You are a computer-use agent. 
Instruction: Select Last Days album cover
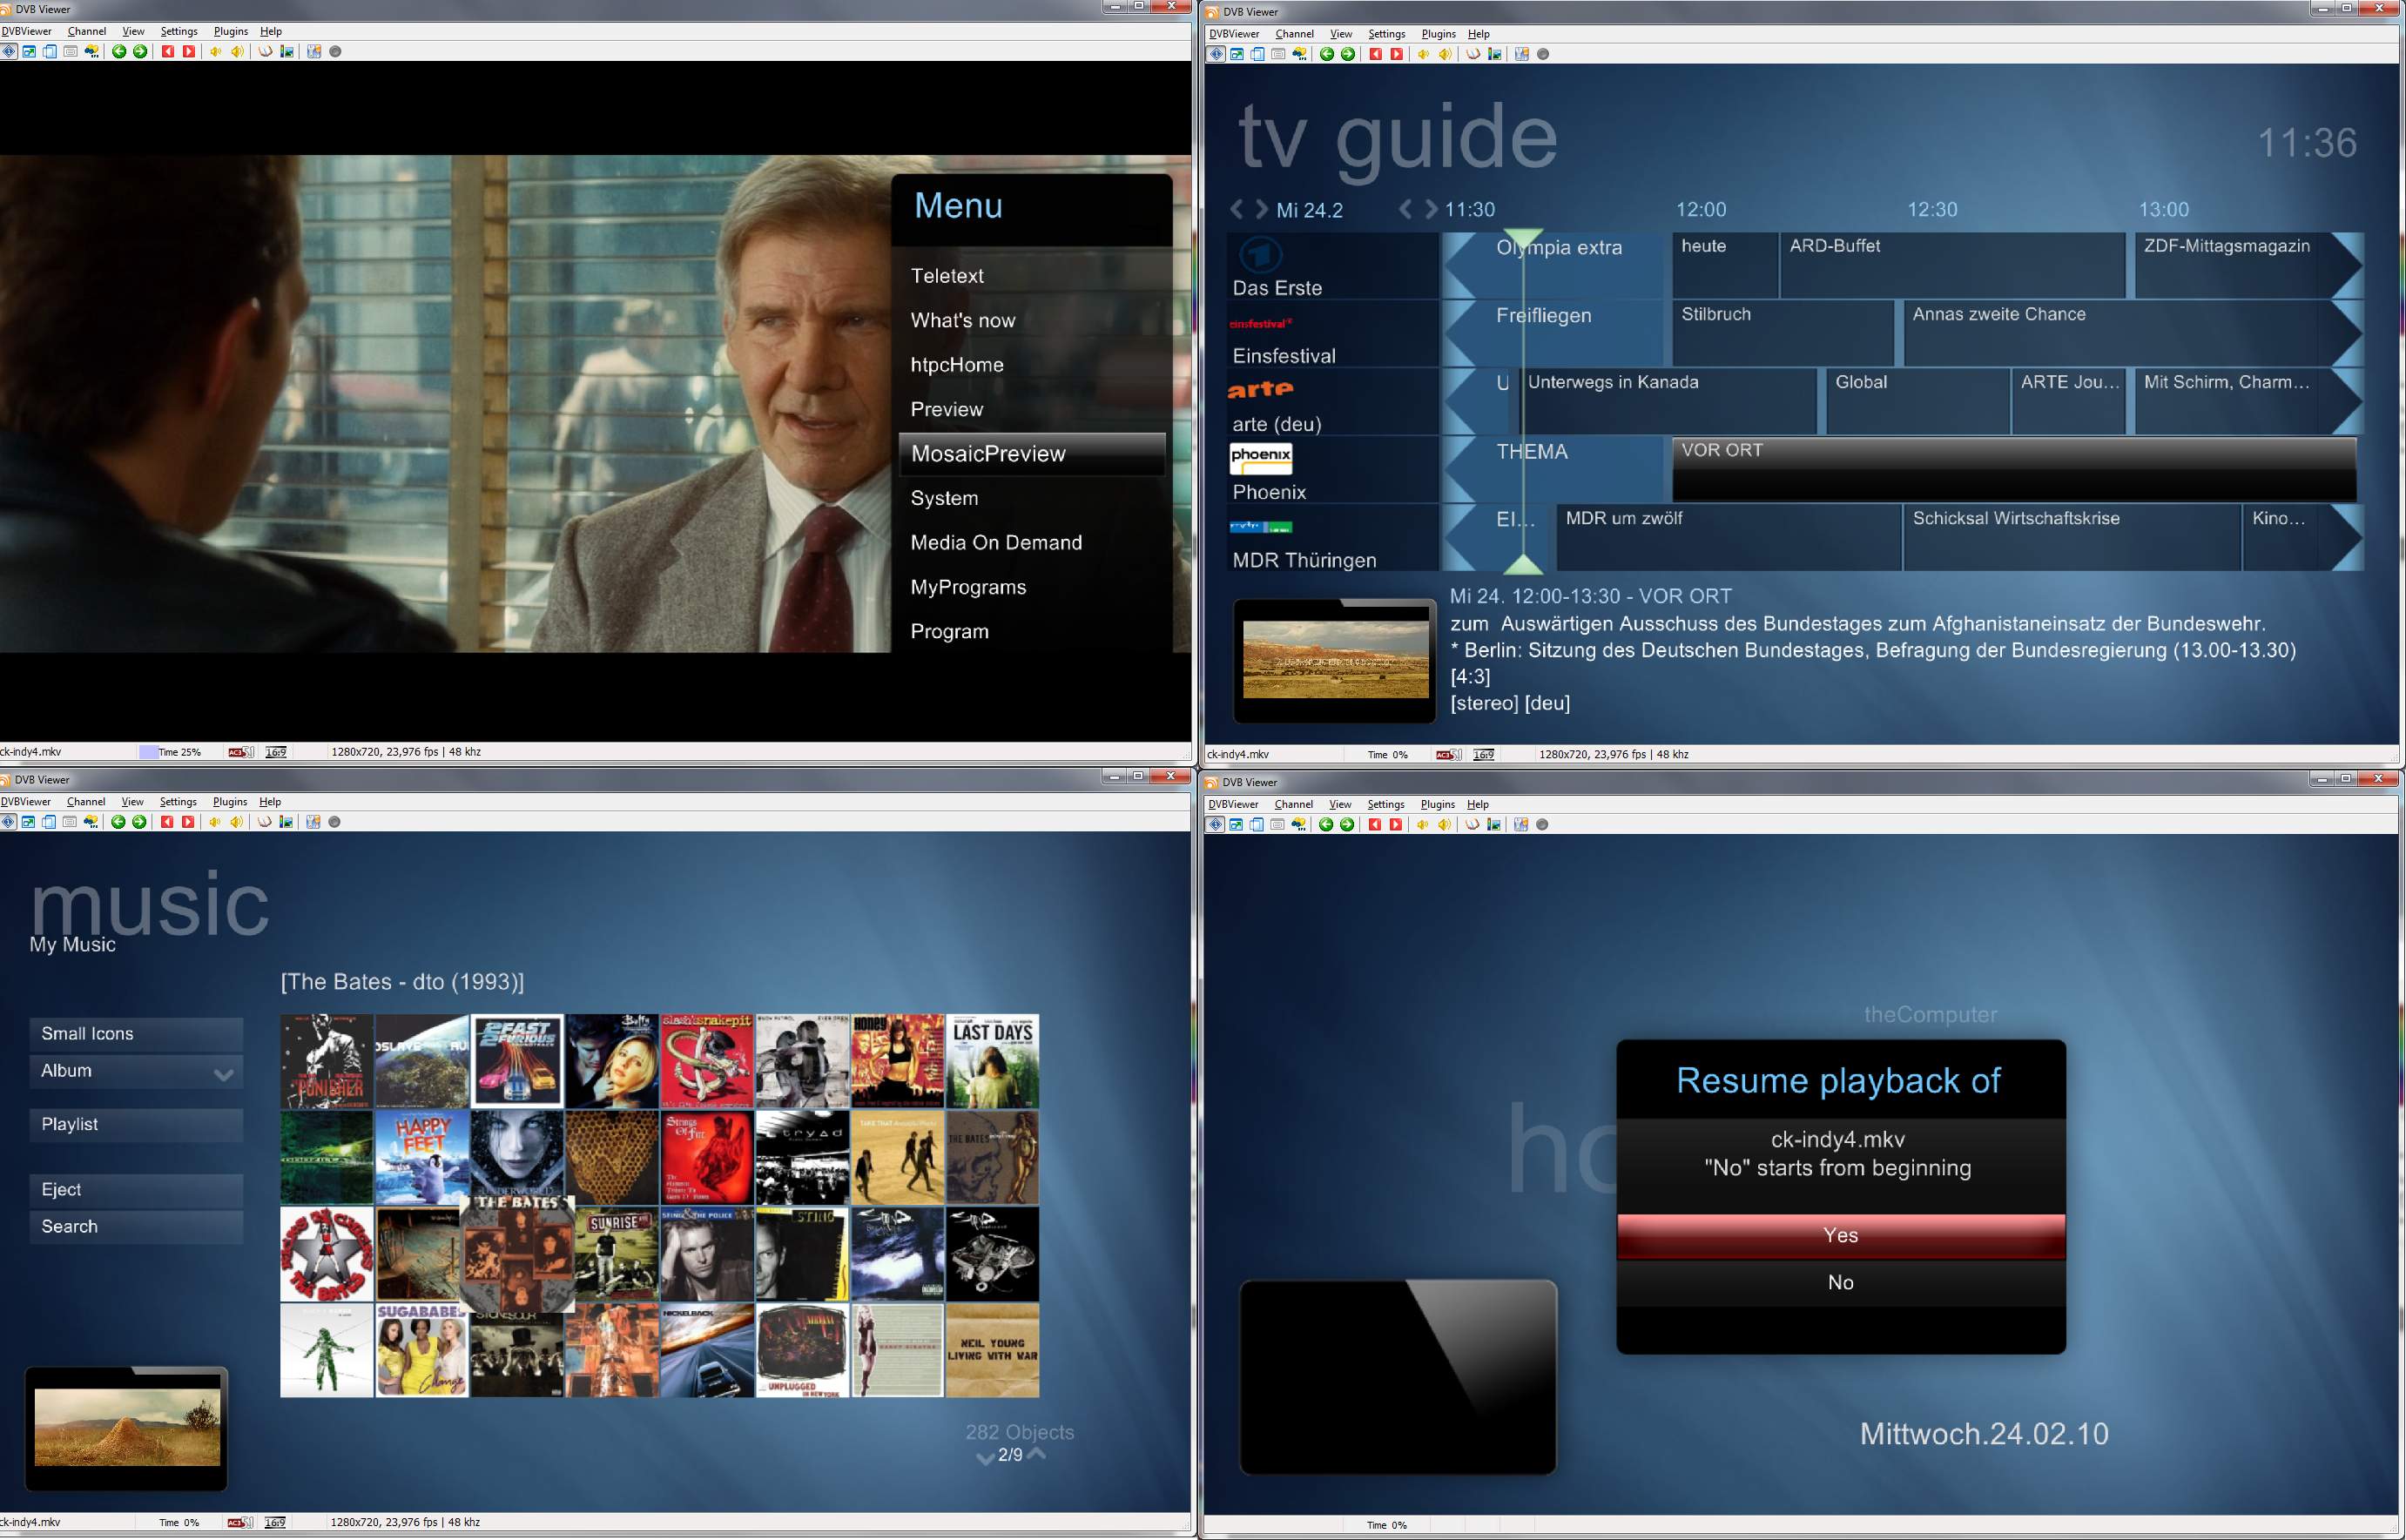point(992,1061)
